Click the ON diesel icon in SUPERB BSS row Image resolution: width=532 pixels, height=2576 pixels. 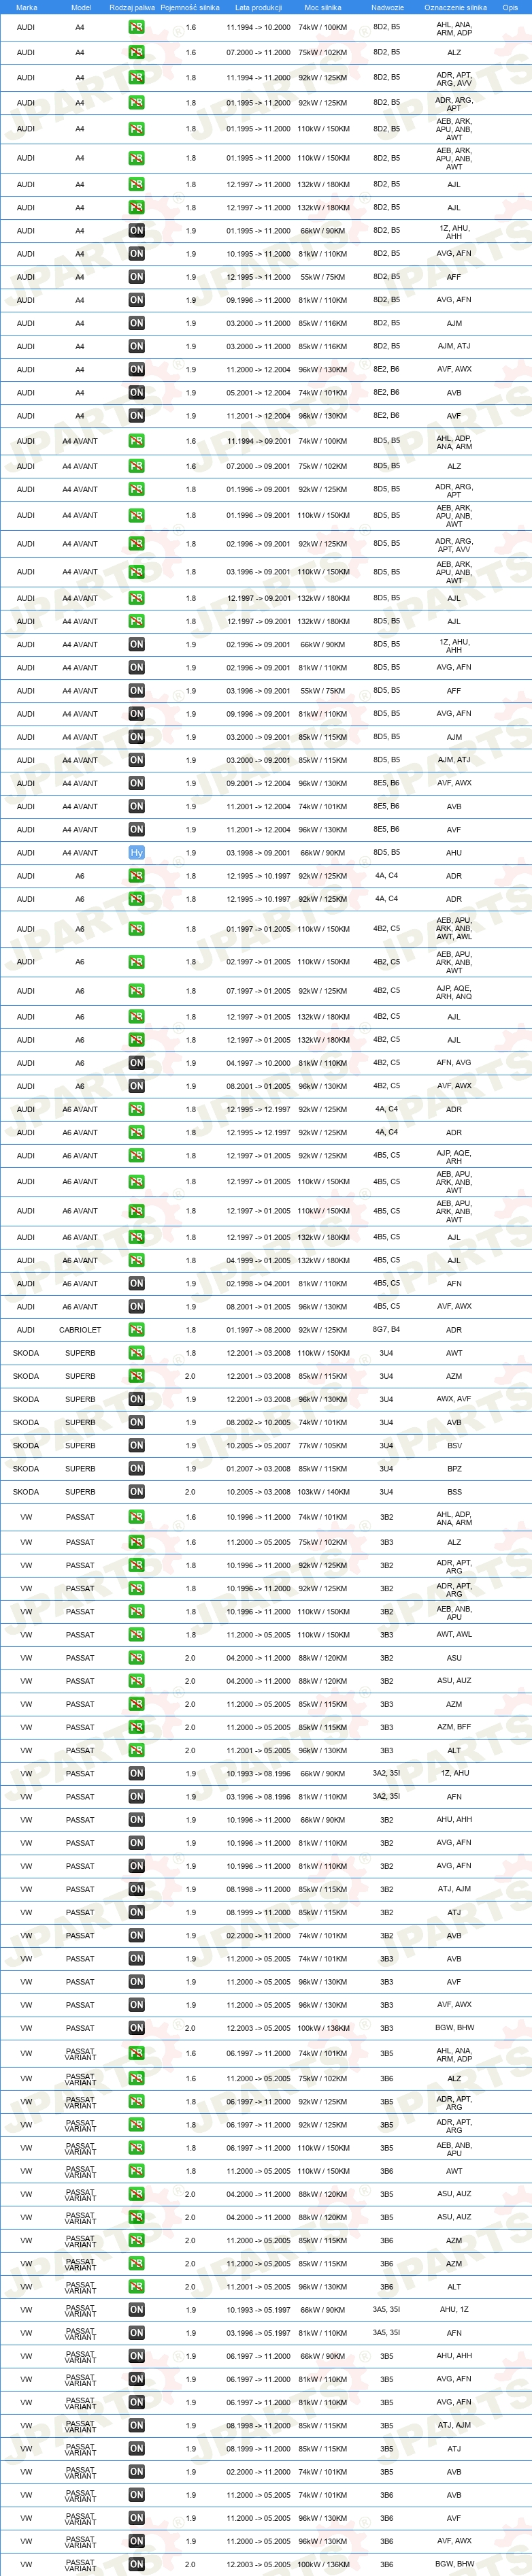pos(137,1492)
